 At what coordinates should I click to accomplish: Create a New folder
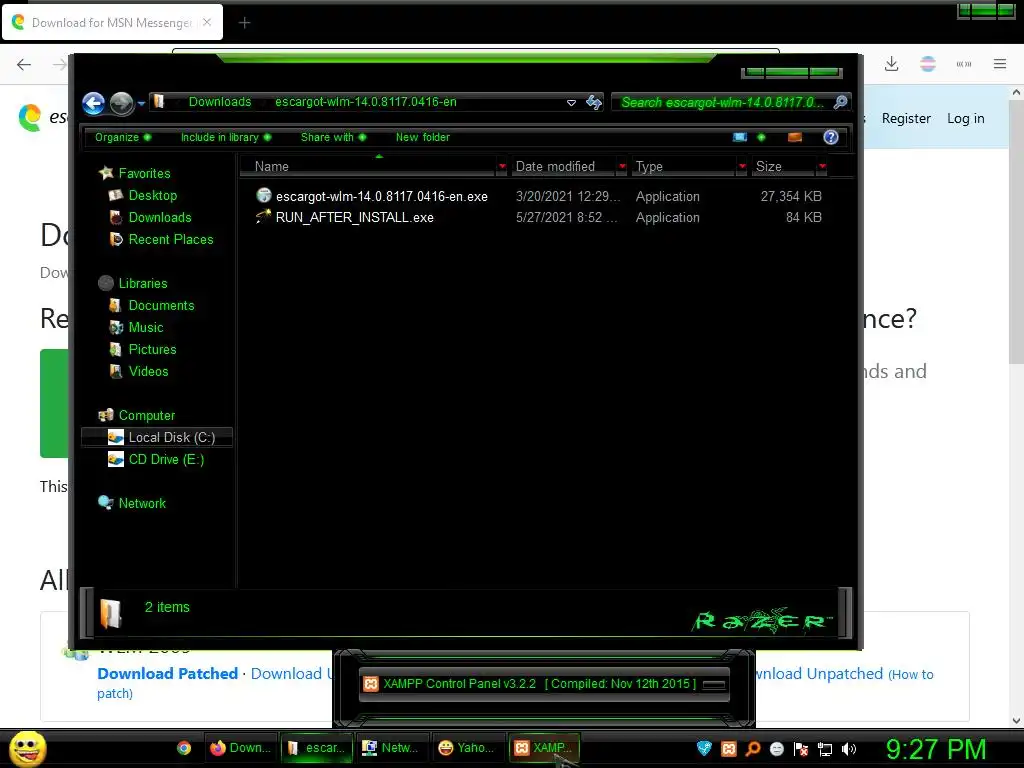[x=423, y=137]
